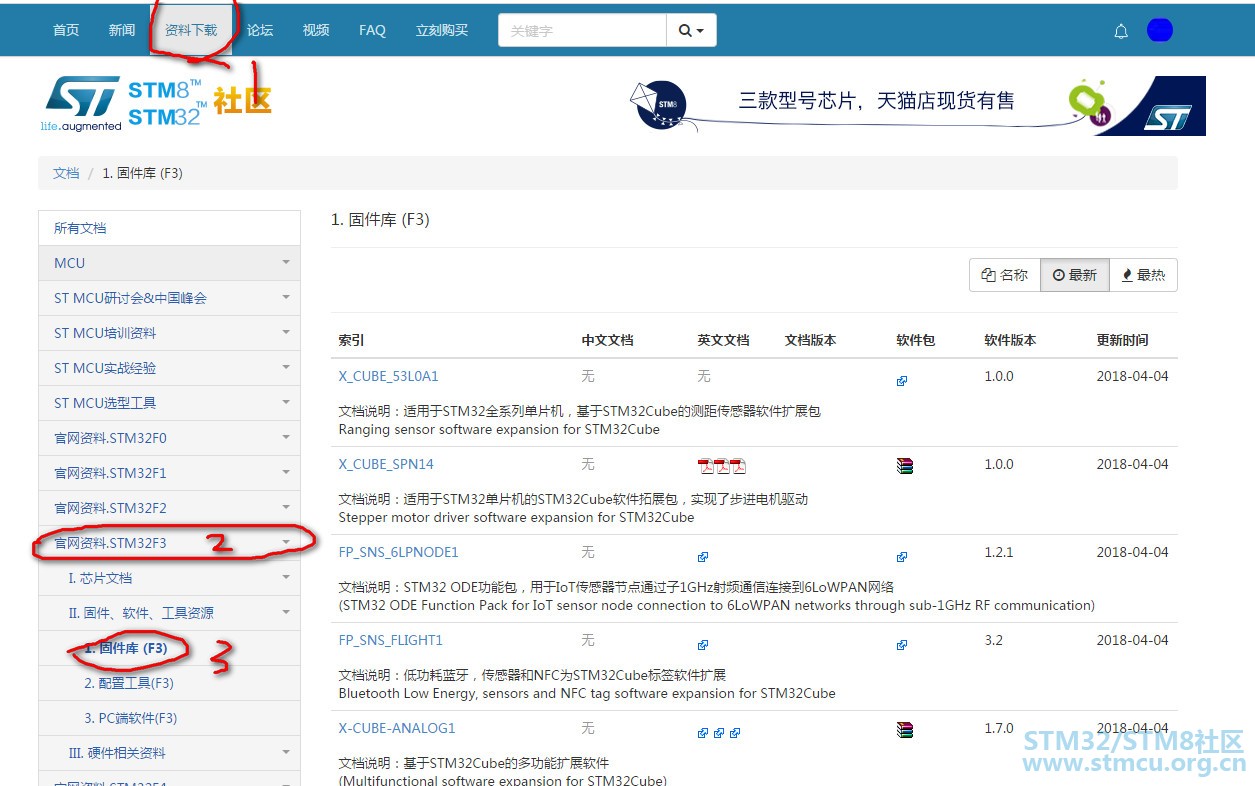Viewport: 1255px width, 786px height.
Task: Expand ST MCU研讨会&中国峰会 section
Action: point(169,298)
